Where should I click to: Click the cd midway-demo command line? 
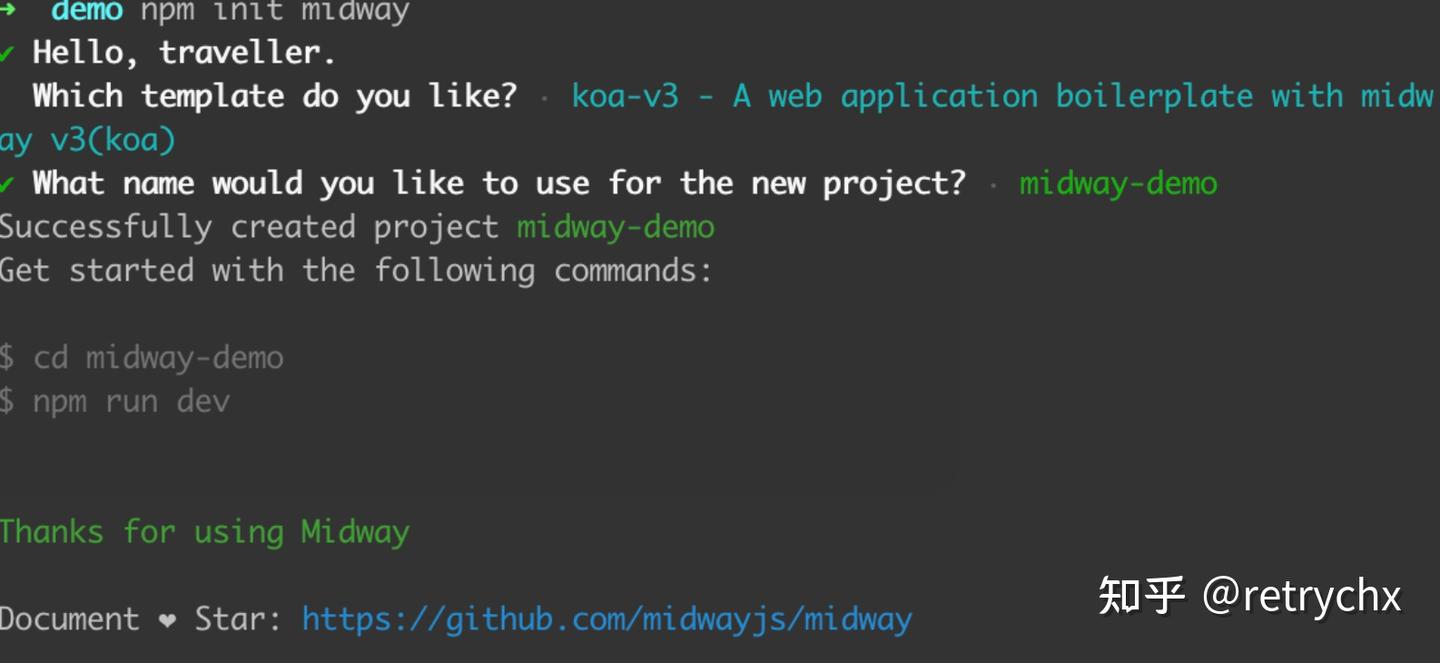(x=159, y=358)
